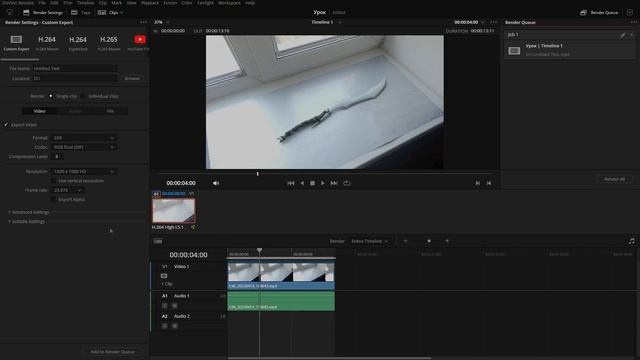This screenshot has height=360, width=640.
Task: Uncheck the Export Video checkbox
Action: [x=6, y=125]
